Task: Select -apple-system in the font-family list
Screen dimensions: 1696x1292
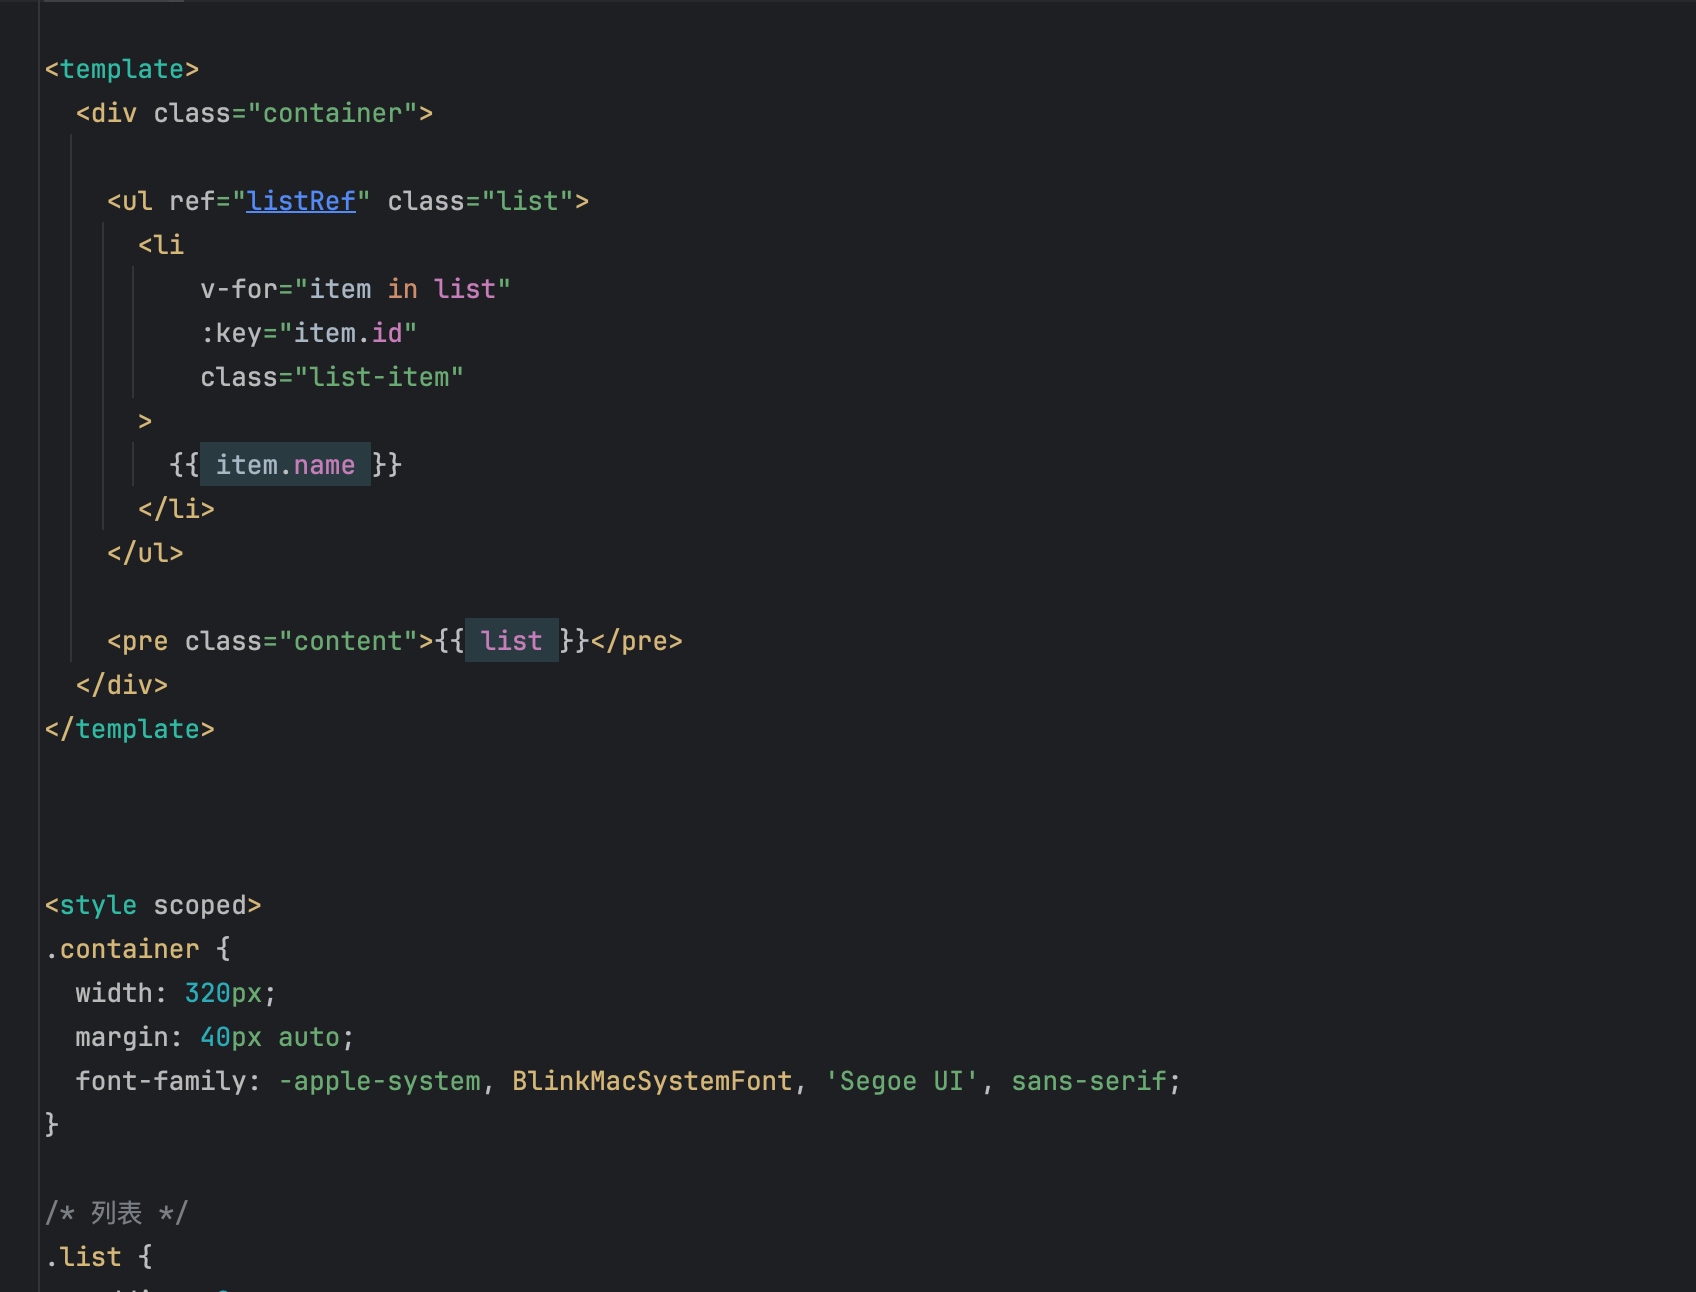Action: [x=379, y=1081]
